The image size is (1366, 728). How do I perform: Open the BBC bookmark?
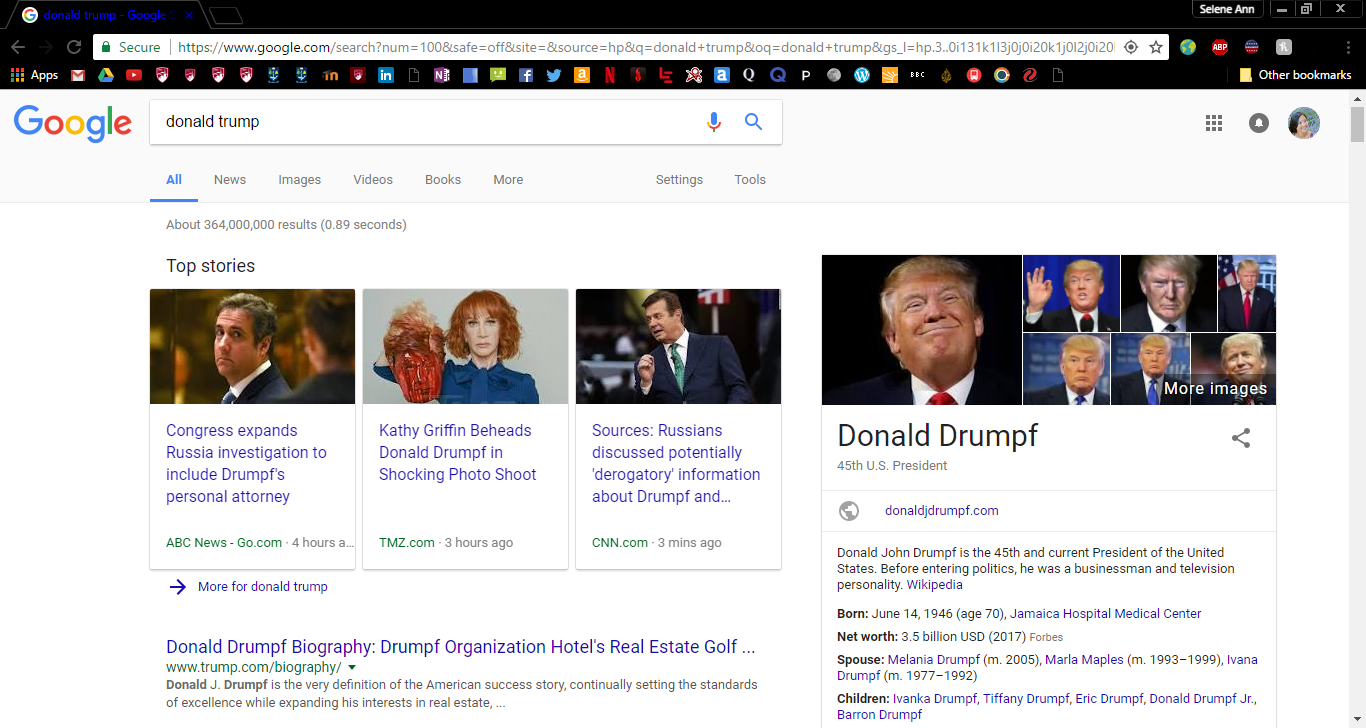pyautogui.click(x=918, y=75)
